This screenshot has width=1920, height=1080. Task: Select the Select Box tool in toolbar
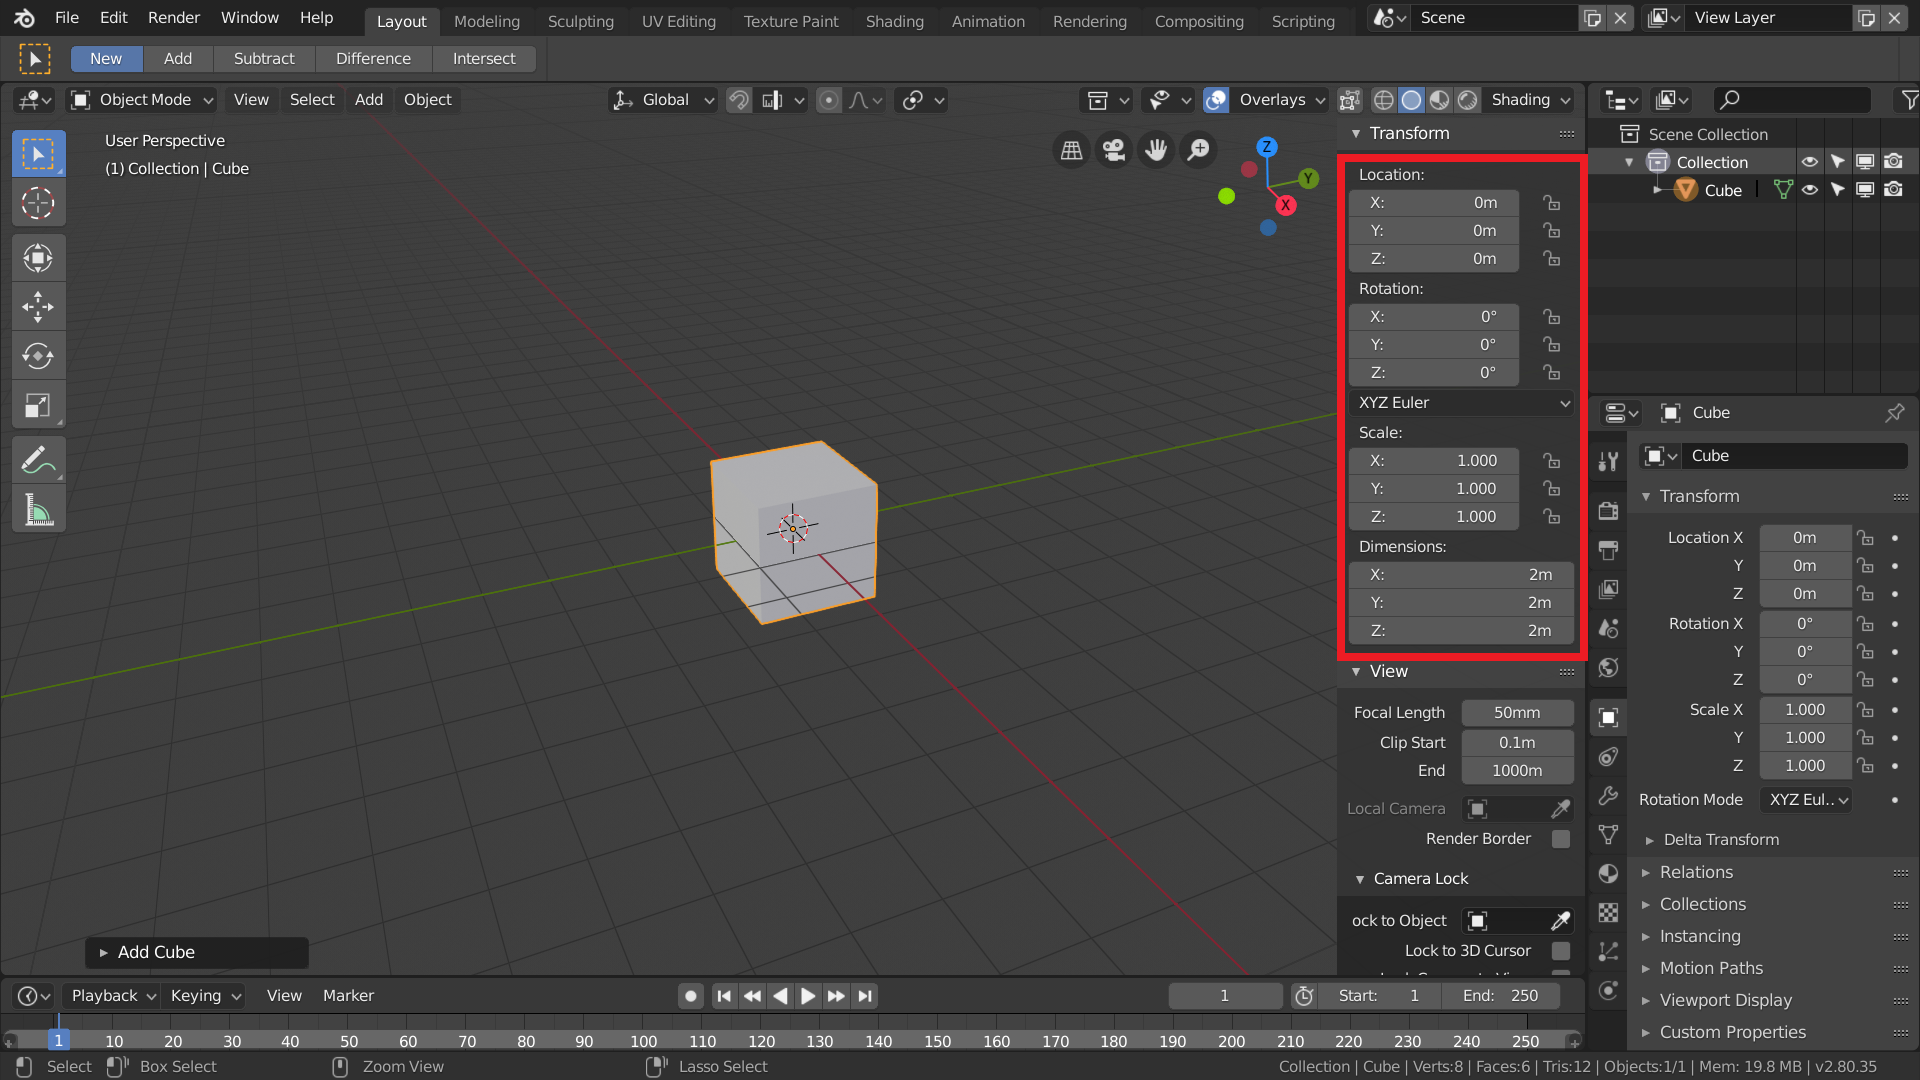click(x=38, y=154)
